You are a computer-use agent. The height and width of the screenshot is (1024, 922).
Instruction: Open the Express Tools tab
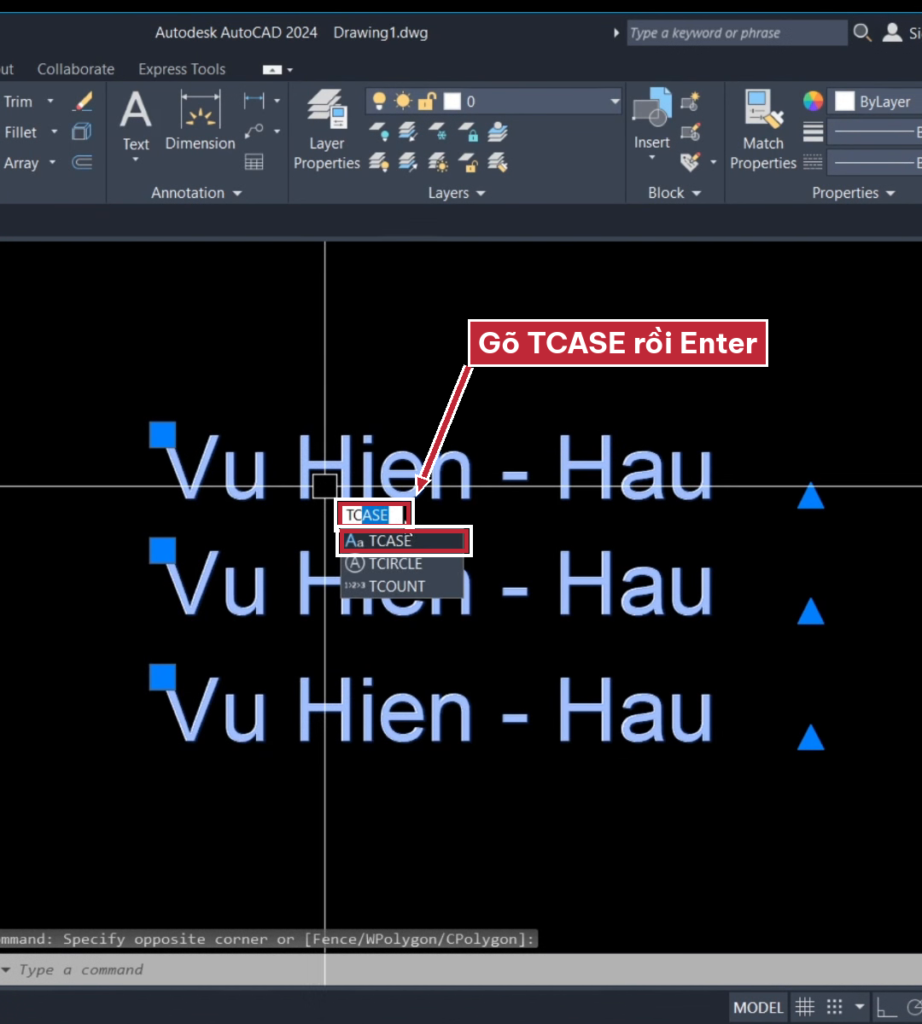coord(182,69)
